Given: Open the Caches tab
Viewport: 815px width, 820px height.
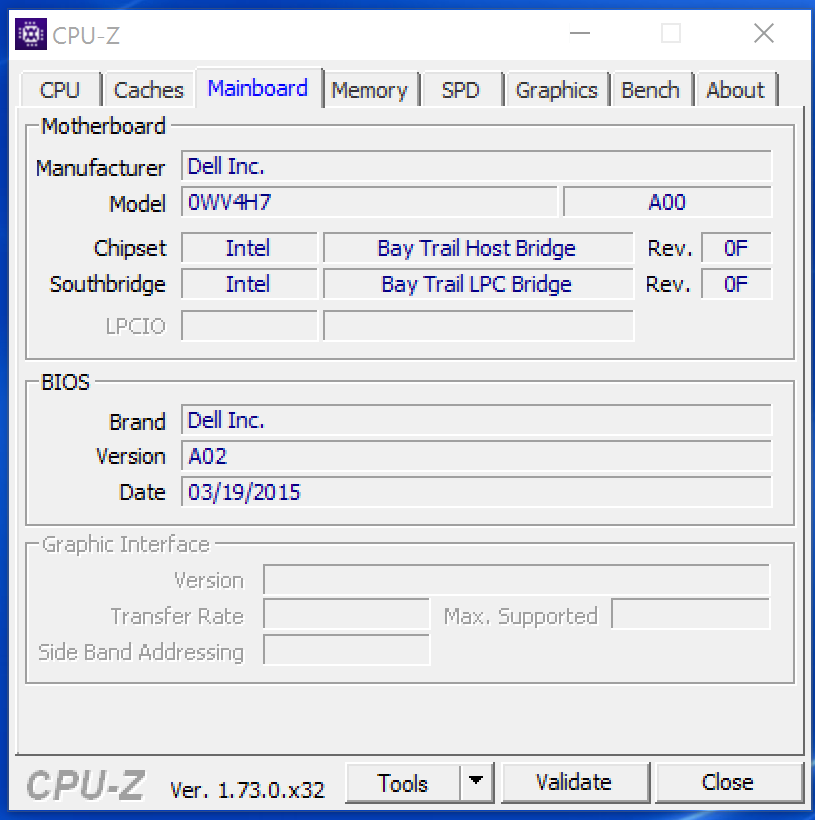Looking at the screenshot, I should pyautogui.click(x=149, y=90).
